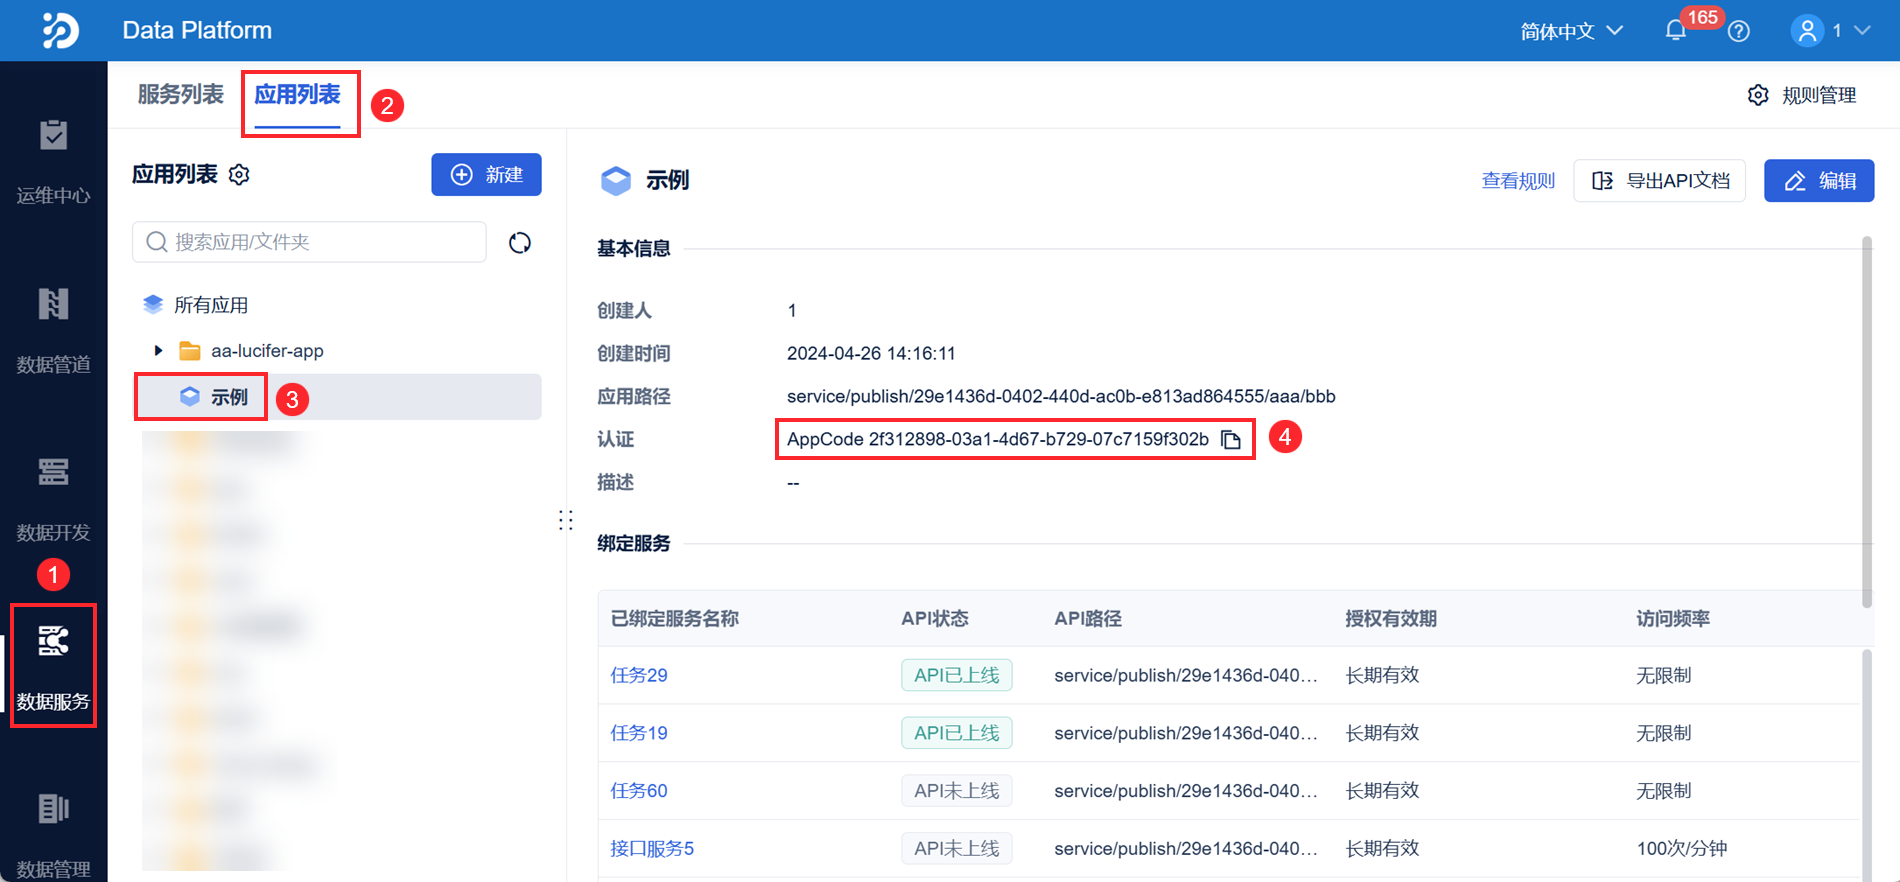Click the API未上线 status of 任务60
This screenshot has width=1900, height=882.
(956, 791)
